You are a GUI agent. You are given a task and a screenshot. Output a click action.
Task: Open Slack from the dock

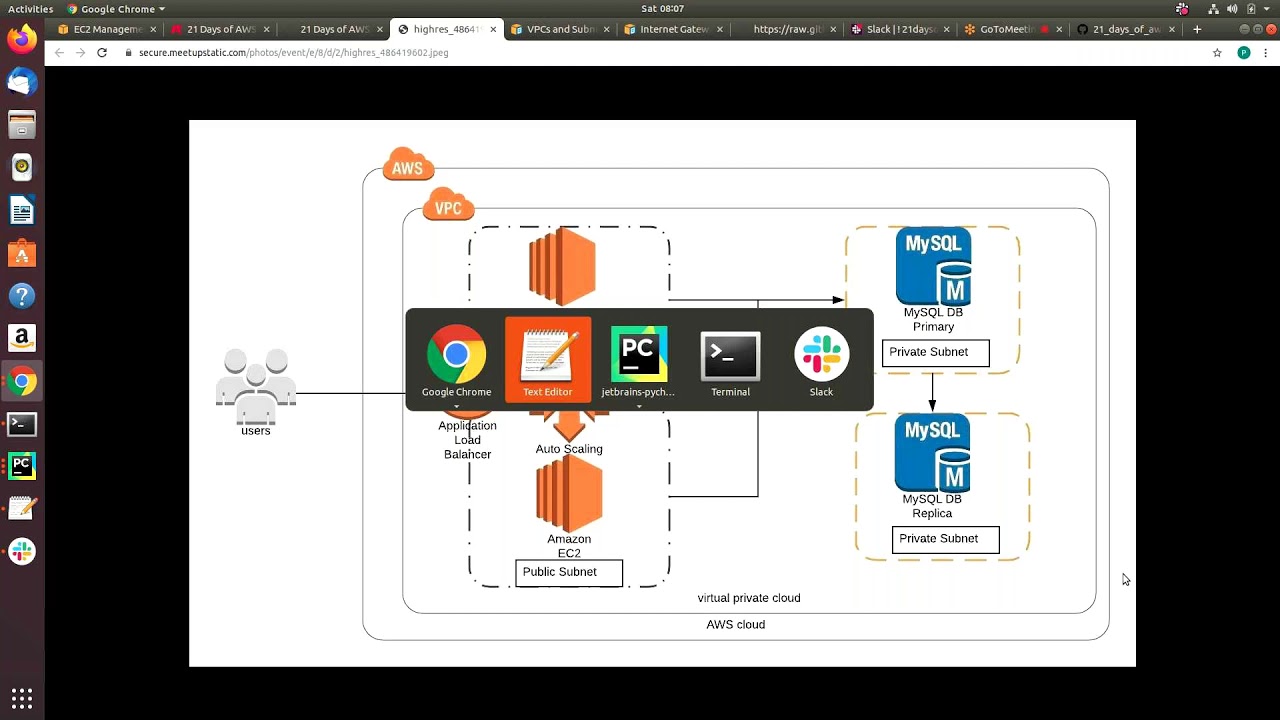pyautogui.click(x=22, y=551)
